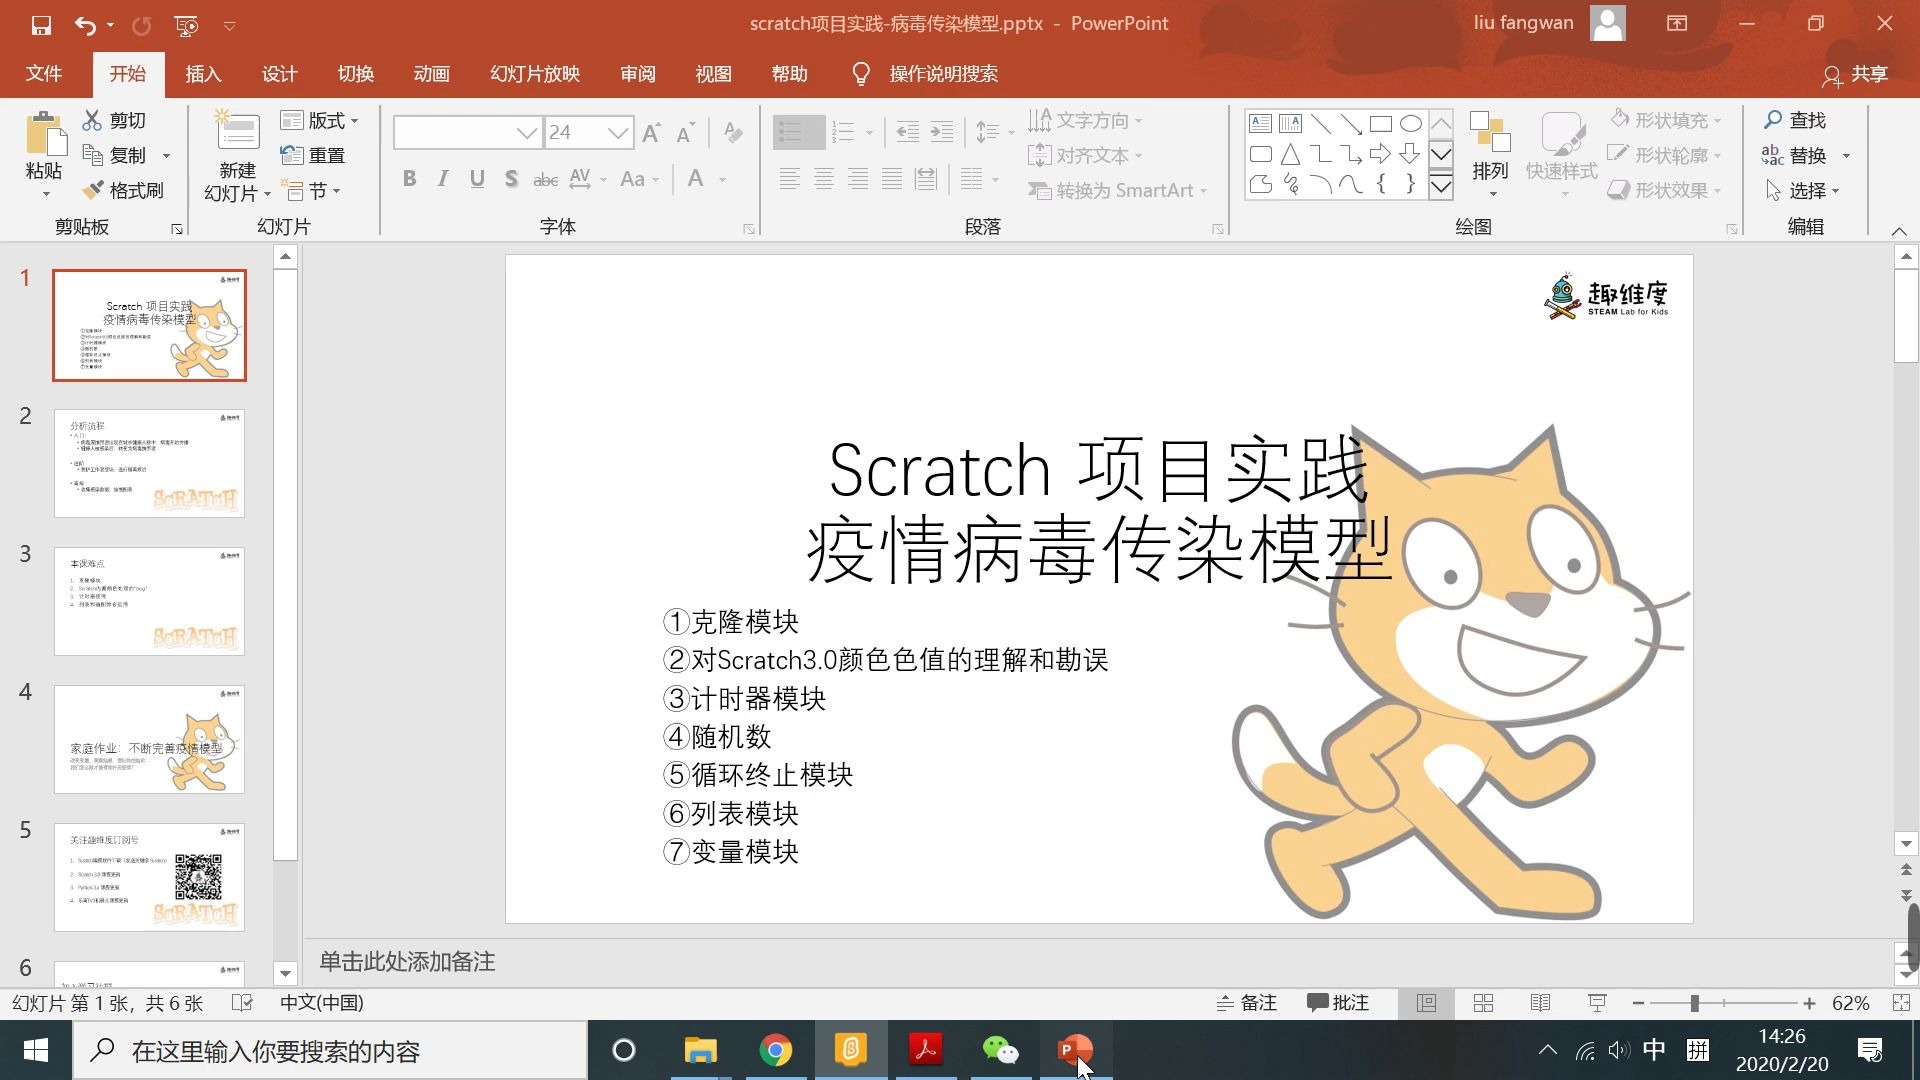The width and height of the screenshot is (1920, 1080).
Task: Click the increase indent icon
Action: point(942,131)
